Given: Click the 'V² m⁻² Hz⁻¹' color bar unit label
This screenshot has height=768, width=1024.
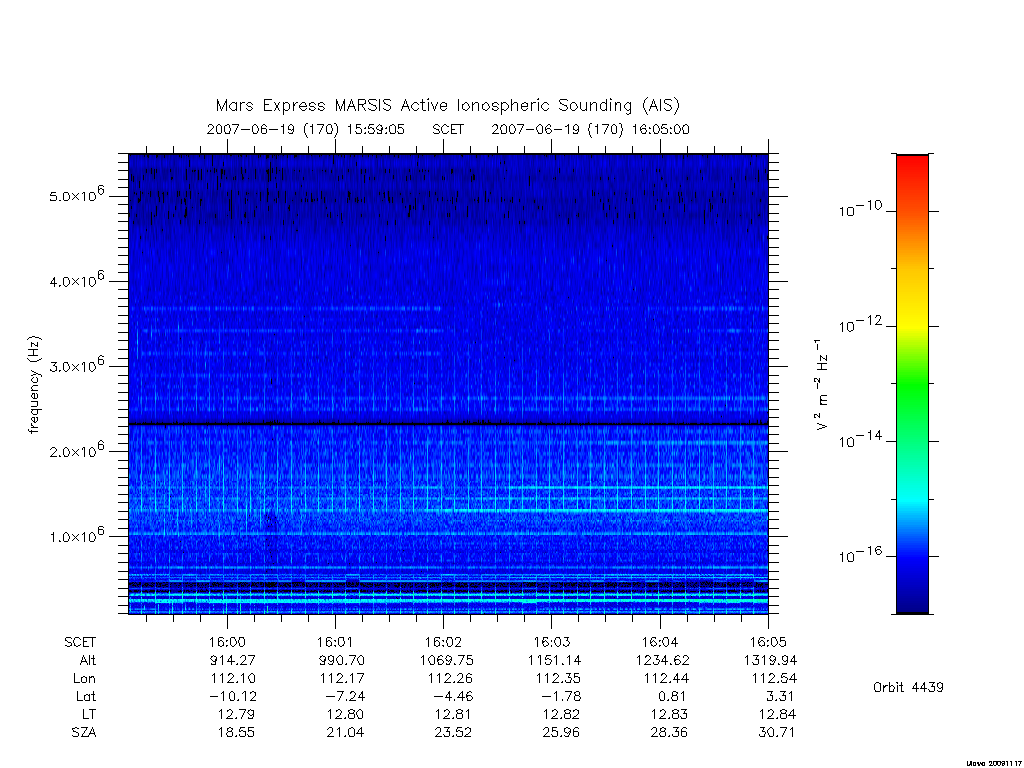Looking at the screenshot, I should [x=821, y=385].
